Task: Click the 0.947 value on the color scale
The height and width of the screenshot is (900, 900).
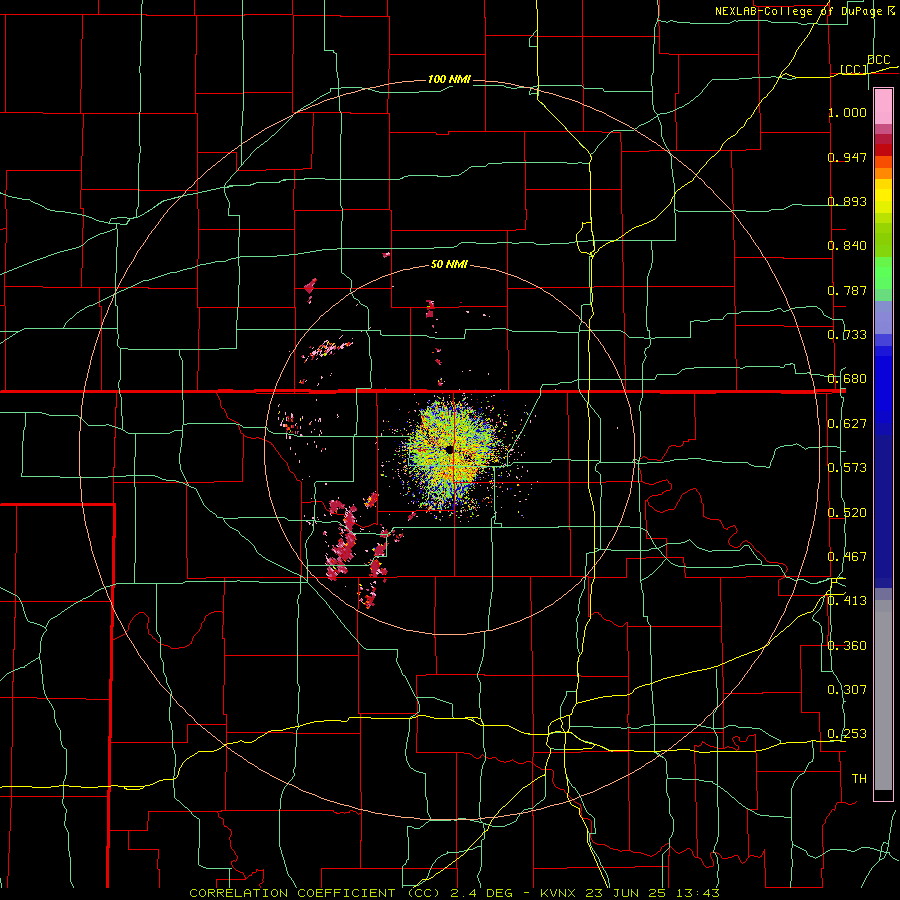Action: tap(847, 157)
